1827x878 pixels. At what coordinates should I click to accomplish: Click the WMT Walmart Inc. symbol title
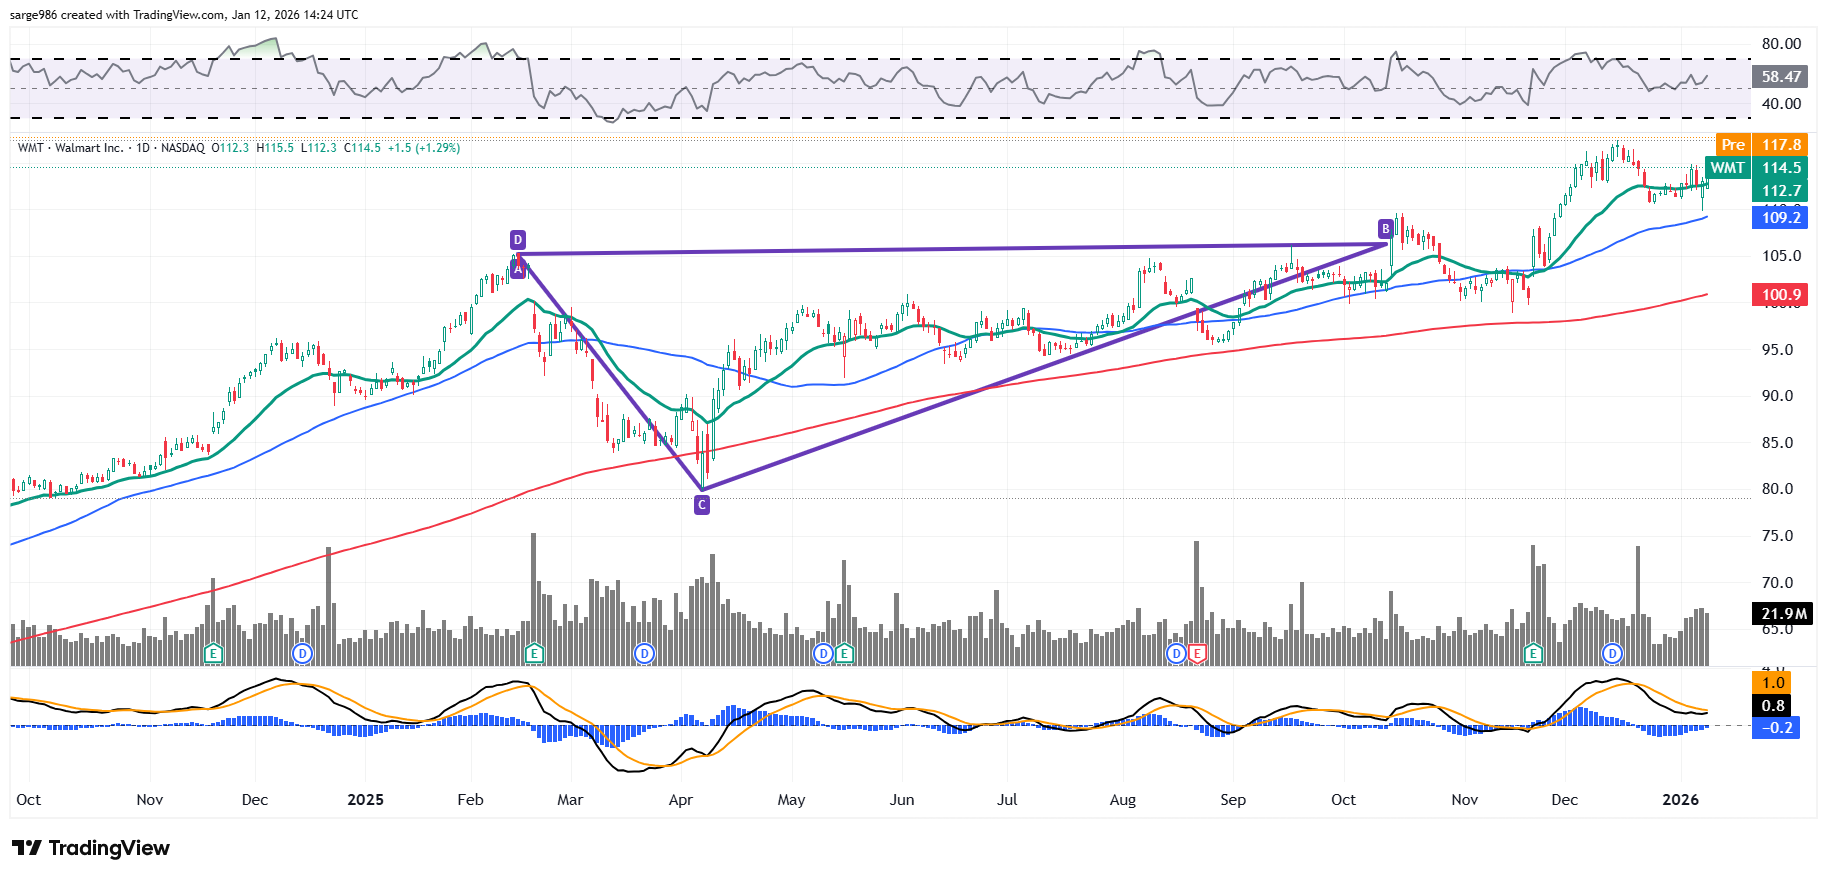[70, 148]
